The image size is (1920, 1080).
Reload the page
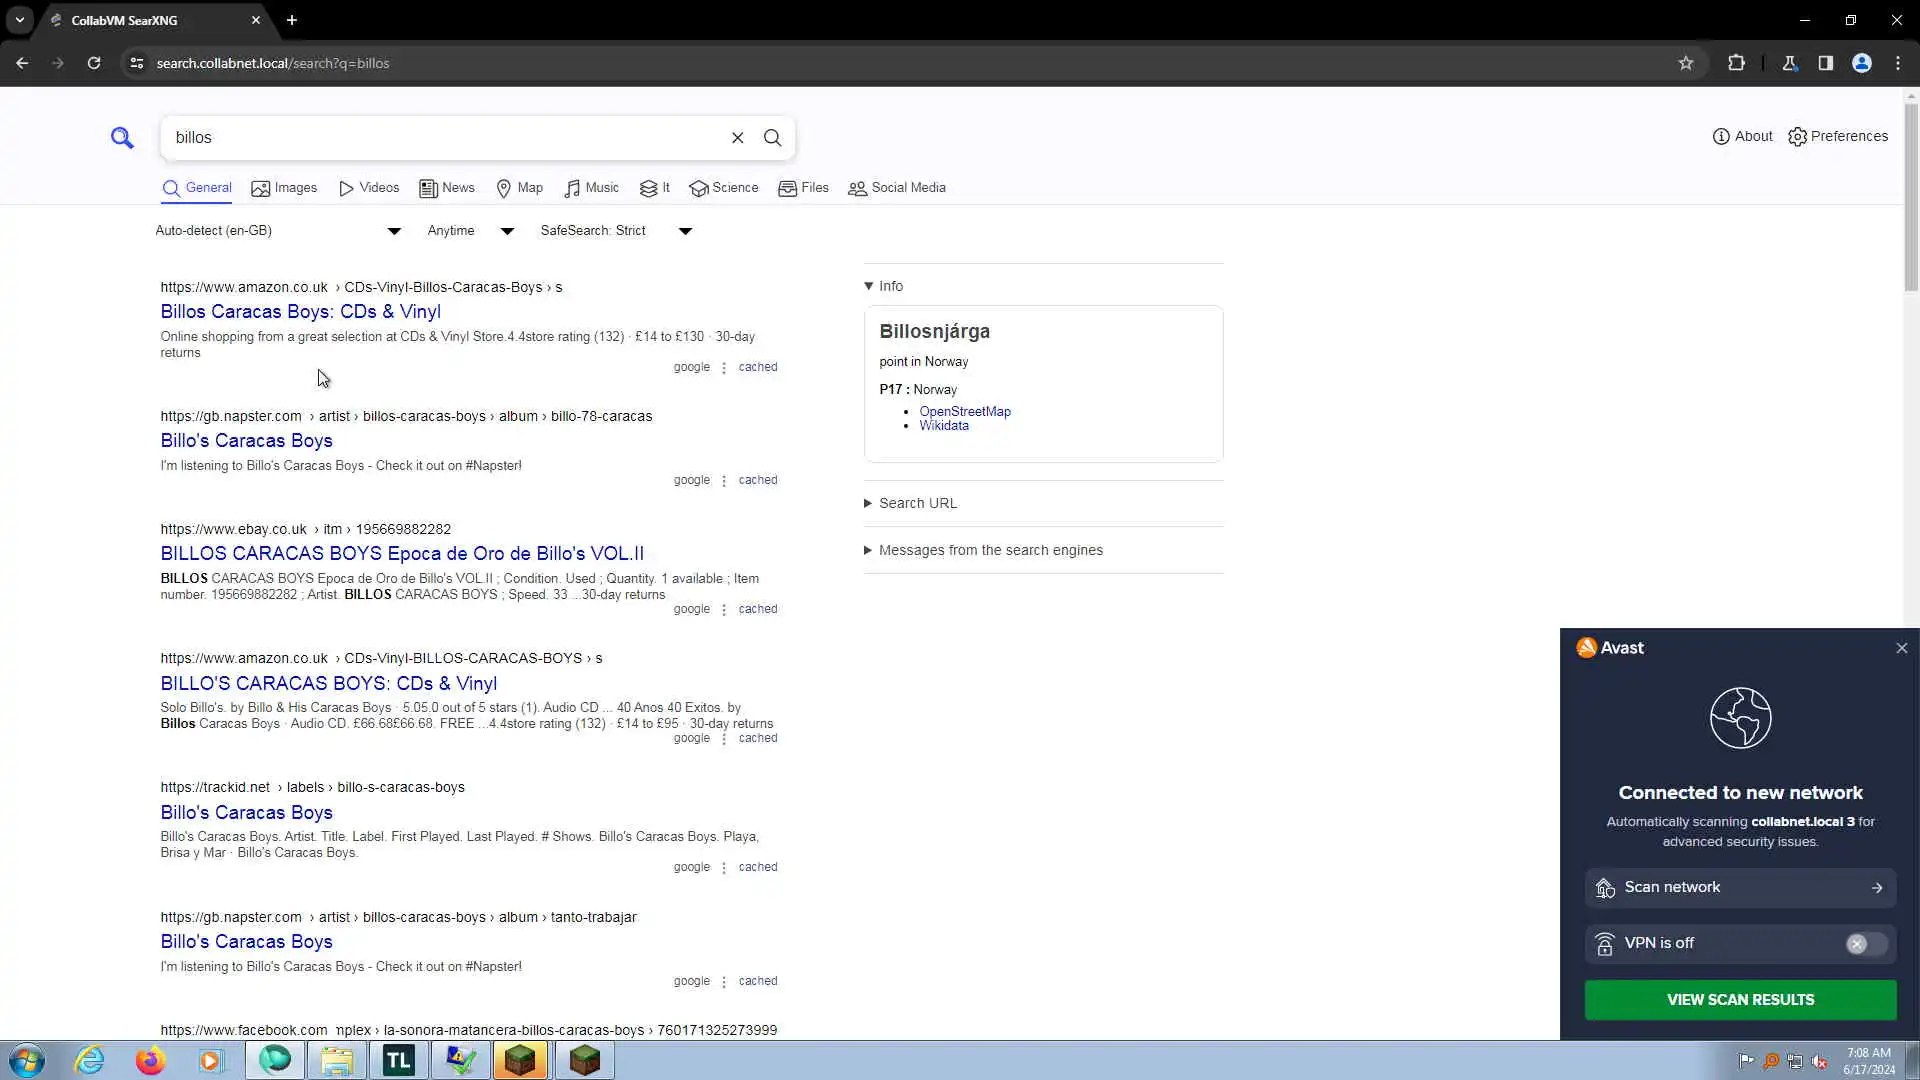click(94, 63)
